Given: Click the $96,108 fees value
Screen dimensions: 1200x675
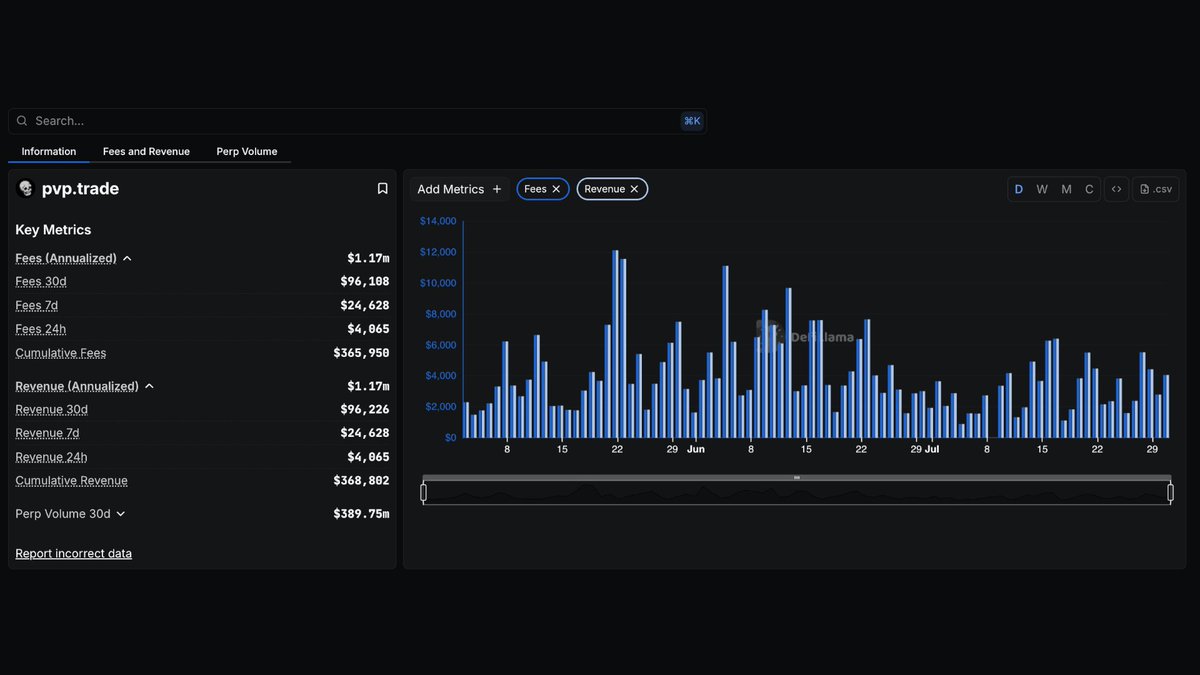Looking at the screenshot, I should (365, 282).
